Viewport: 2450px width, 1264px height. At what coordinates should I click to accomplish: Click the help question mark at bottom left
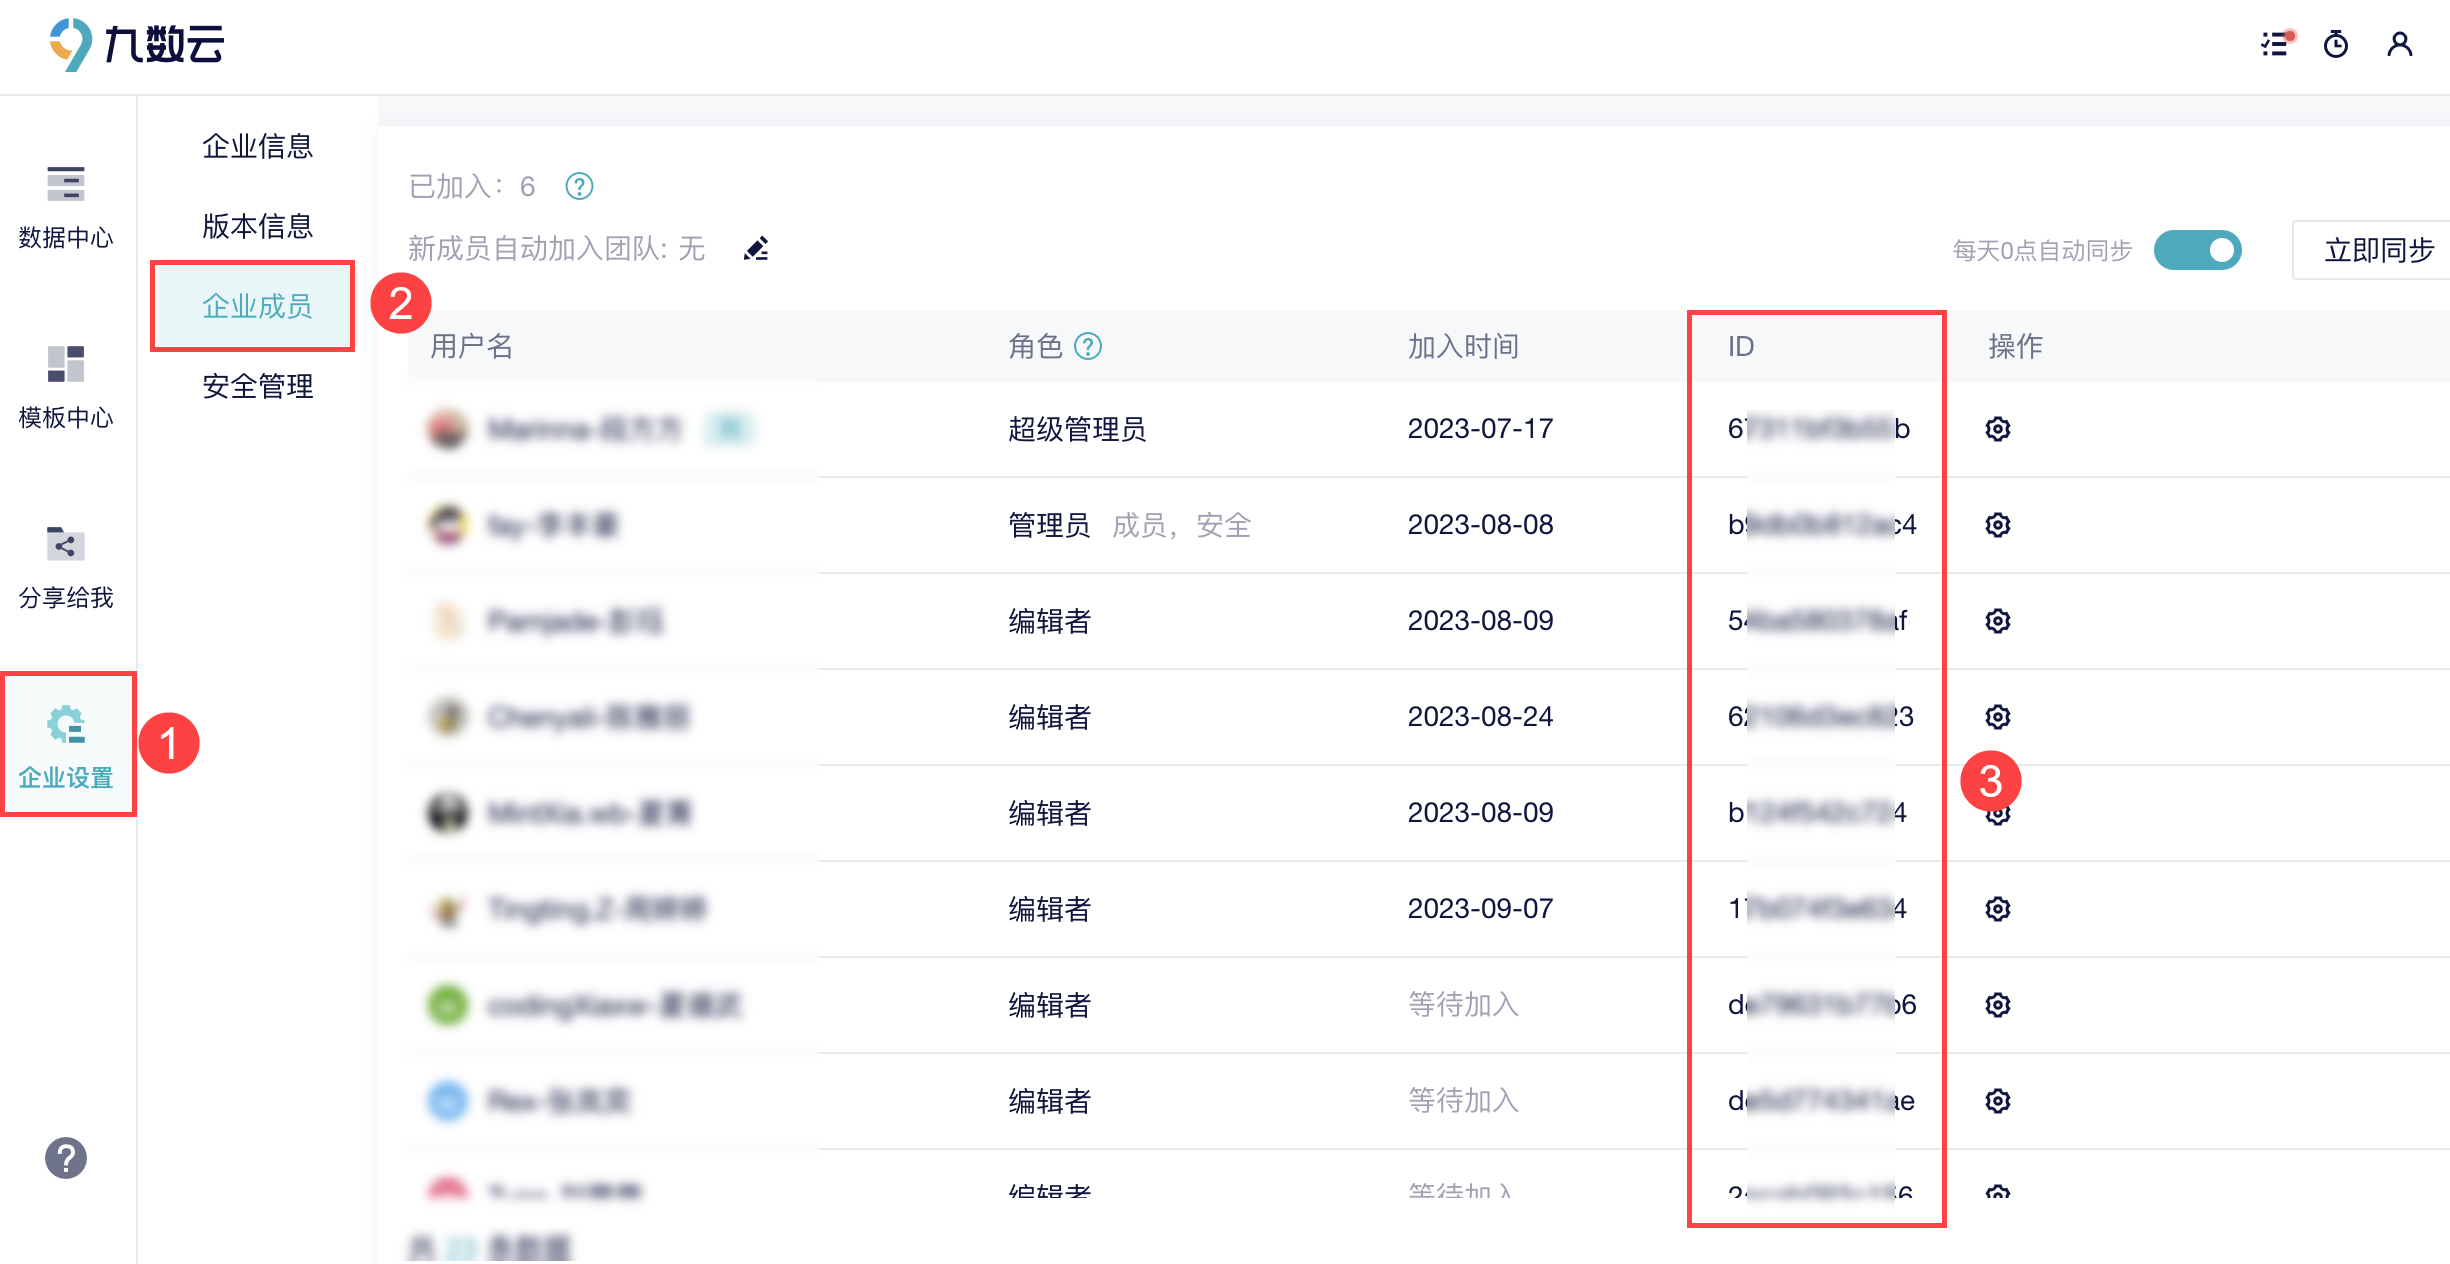[66, 1158]
